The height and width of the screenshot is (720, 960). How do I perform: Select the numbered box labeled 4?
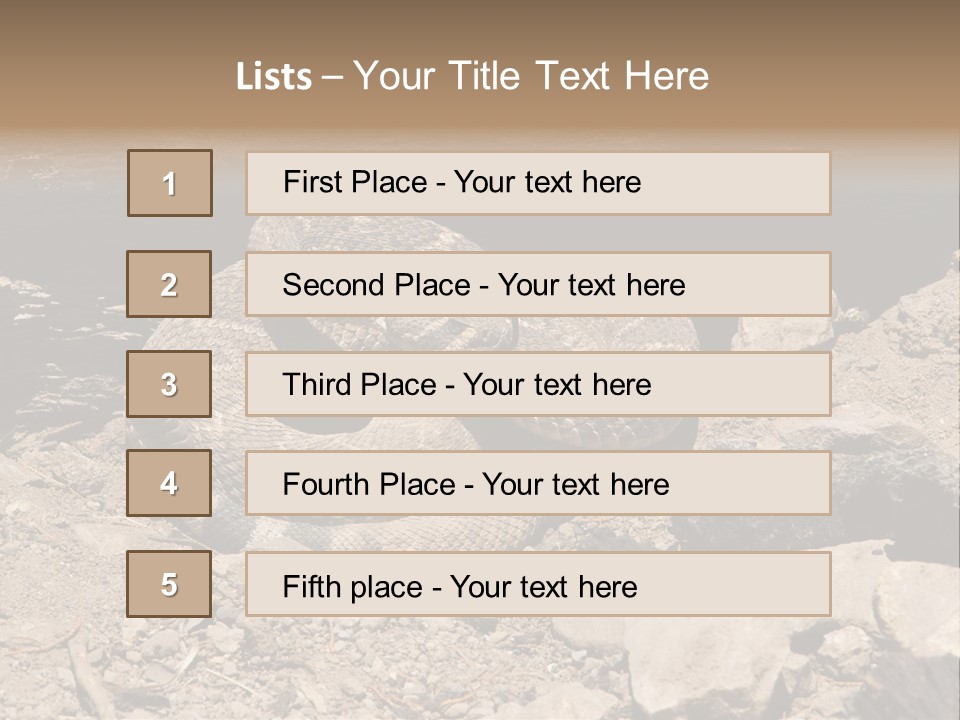pyautogui.click(x=169, y=483)
